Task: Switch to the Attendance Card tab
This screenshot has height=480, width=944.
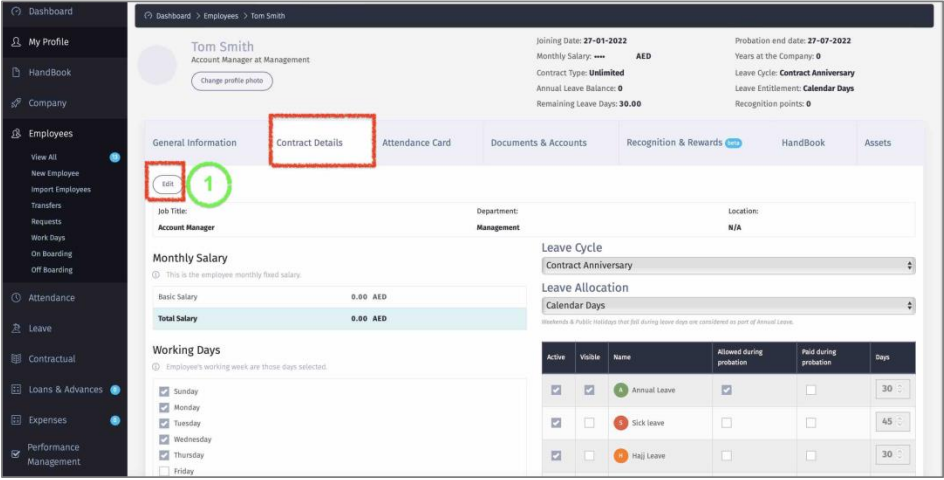Action: coord(416,143)
